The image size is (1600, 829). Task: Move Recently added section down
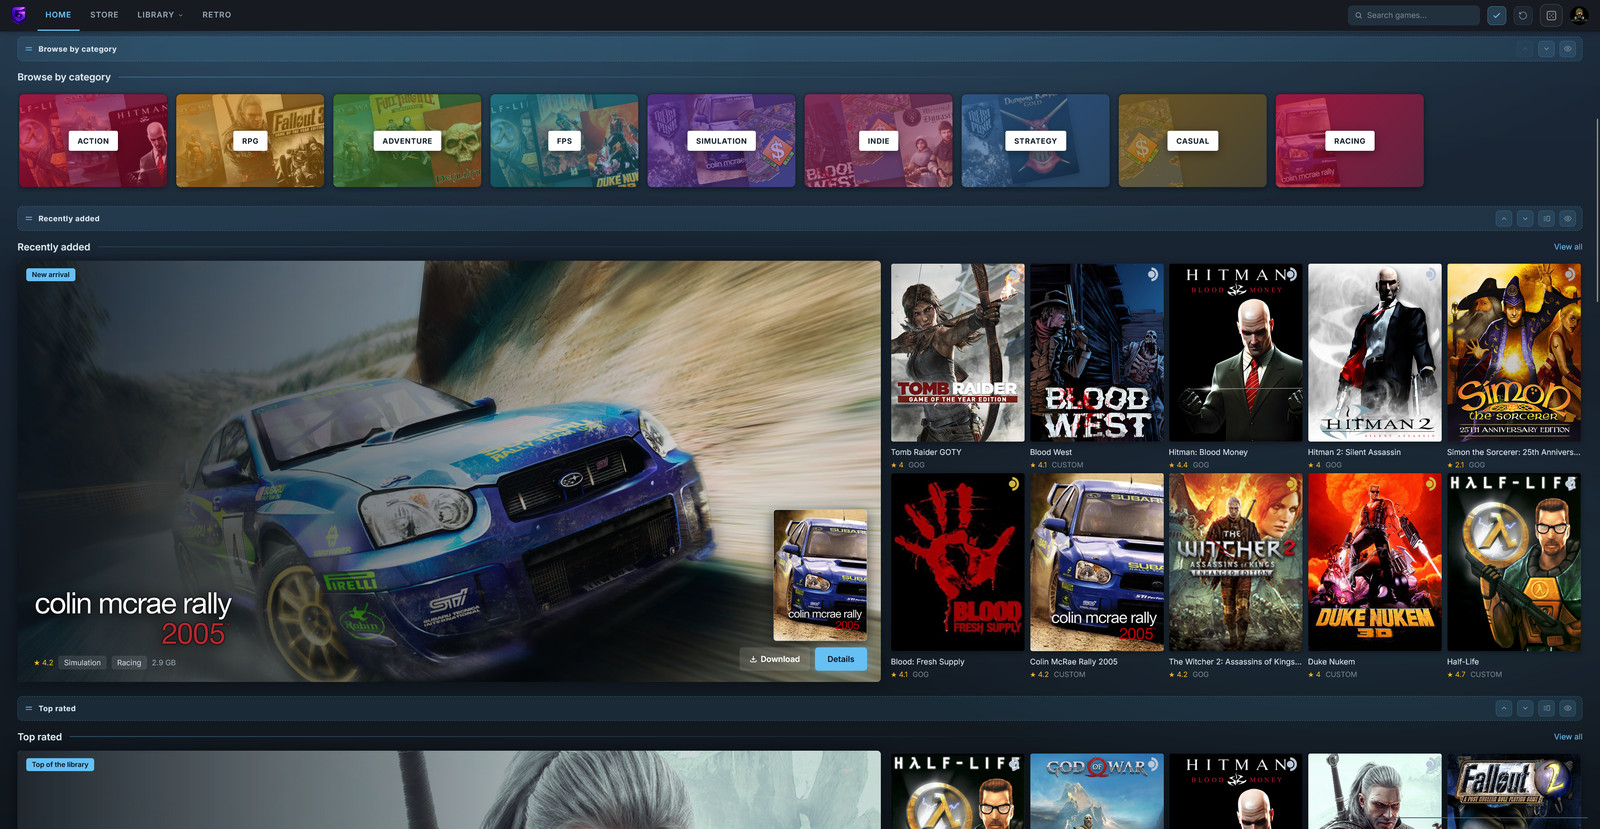coord(1525,219)
